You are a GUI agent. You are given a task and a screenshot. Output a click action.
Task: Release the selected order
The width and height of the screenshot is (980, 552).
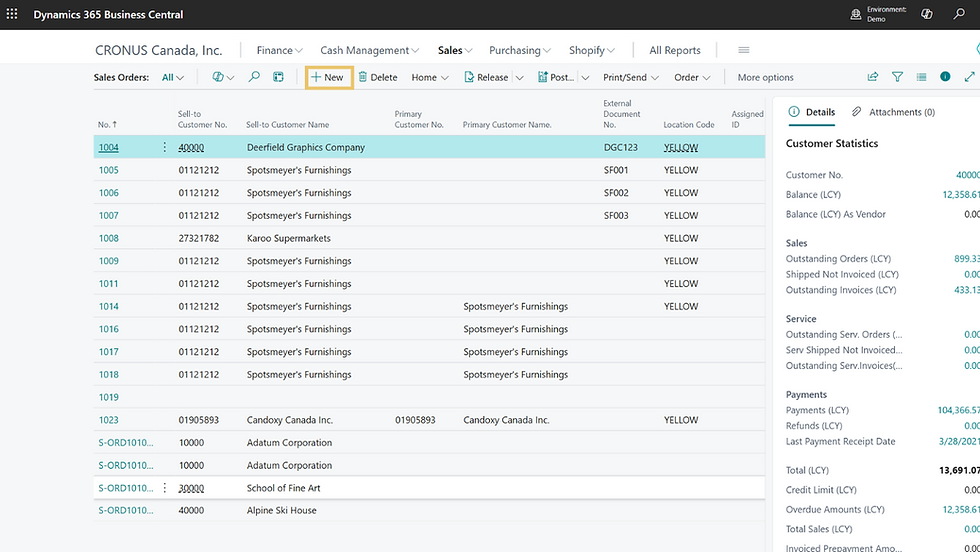486,78
